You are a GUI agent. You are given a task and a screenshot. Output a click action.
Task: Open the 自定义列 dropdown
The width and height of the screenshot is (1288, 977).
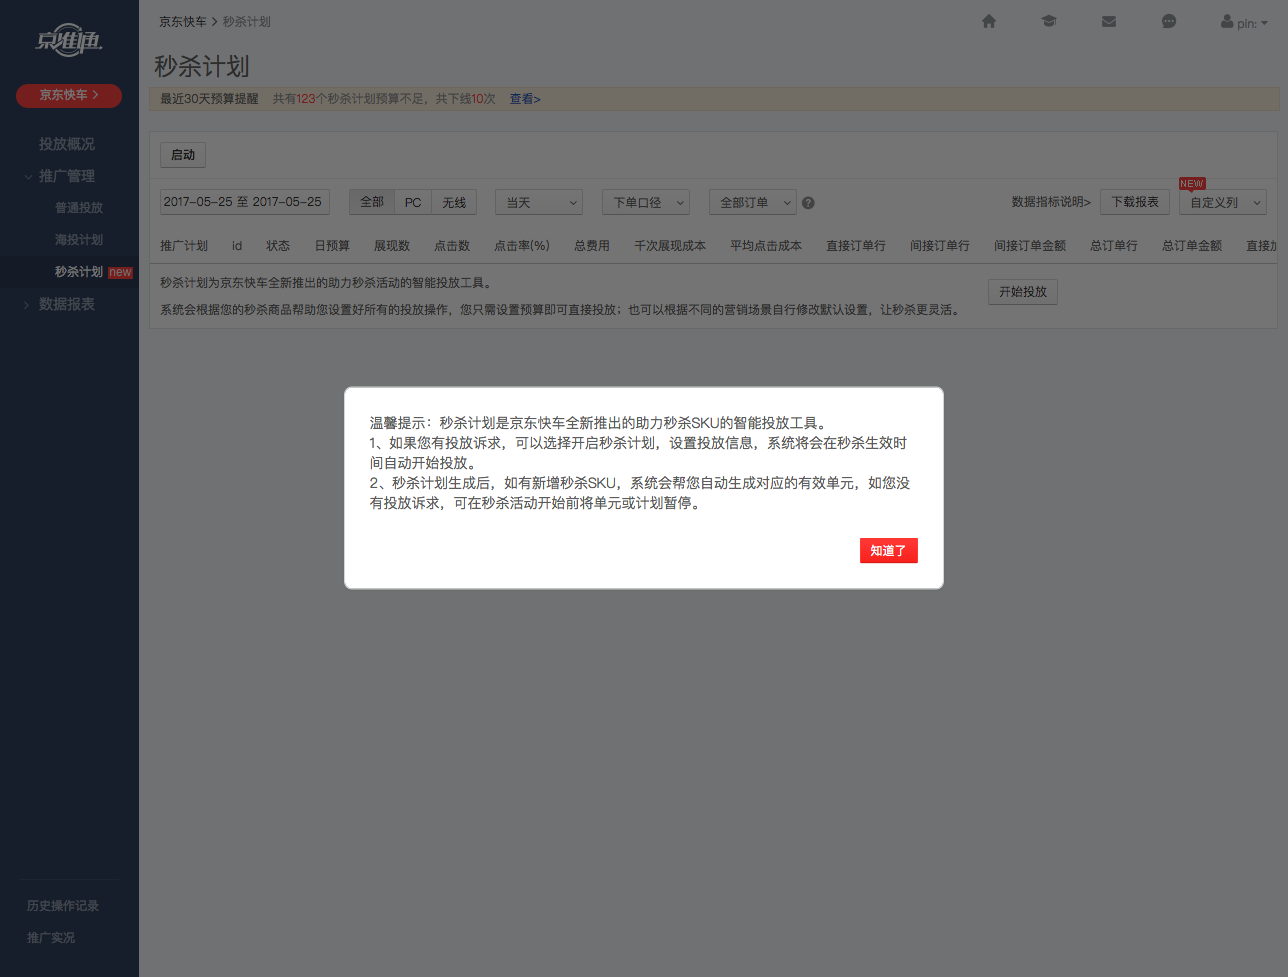pos(1223,202)
